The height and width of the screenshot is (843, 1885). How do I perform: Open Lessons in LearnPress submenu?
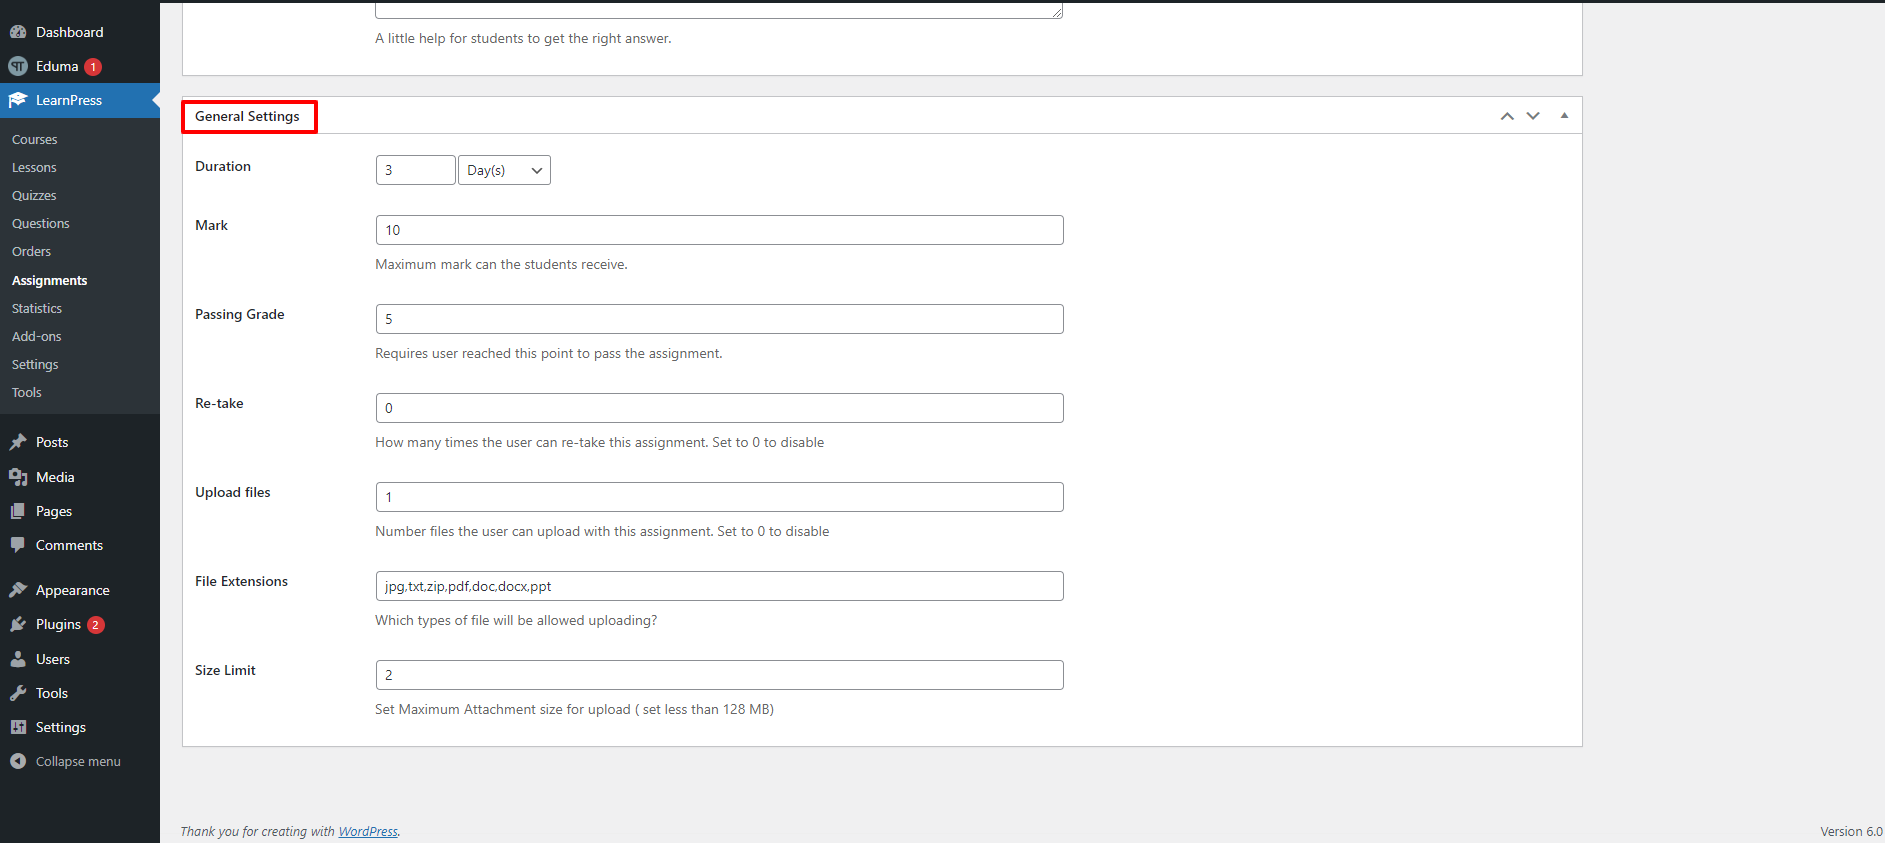34,167
